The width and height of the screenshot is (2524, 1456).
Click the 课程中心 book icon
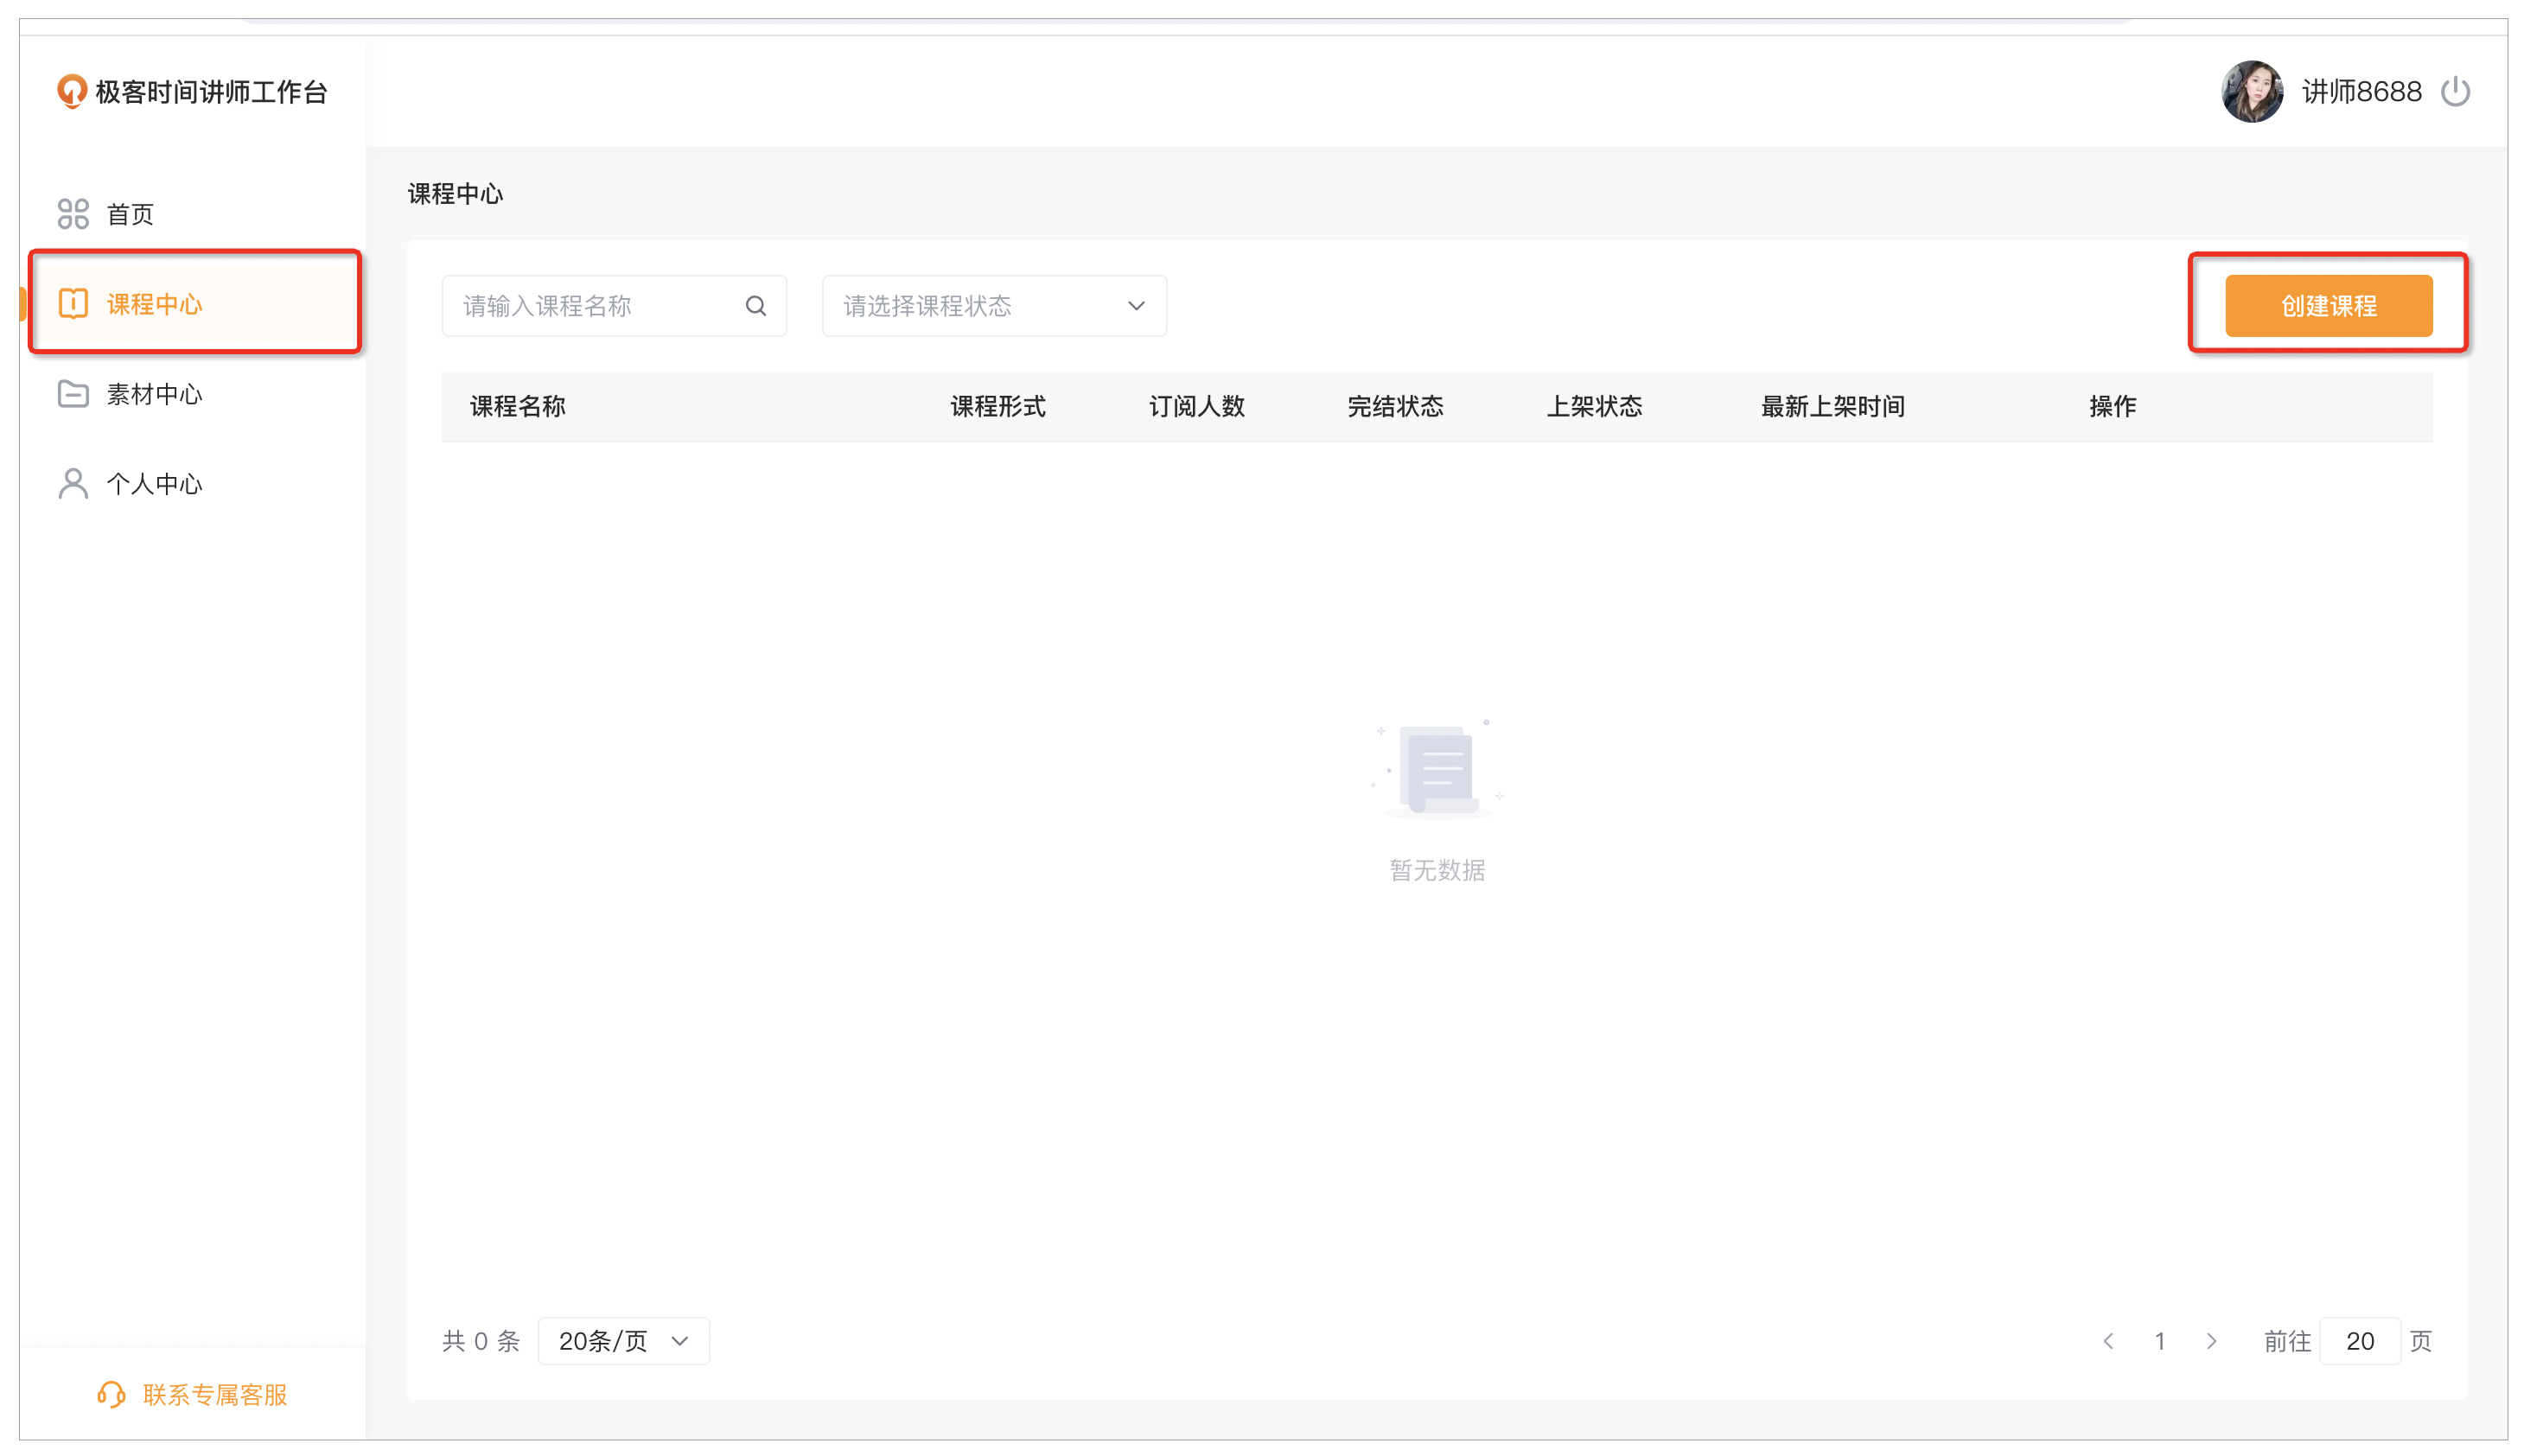click(73, 304)
